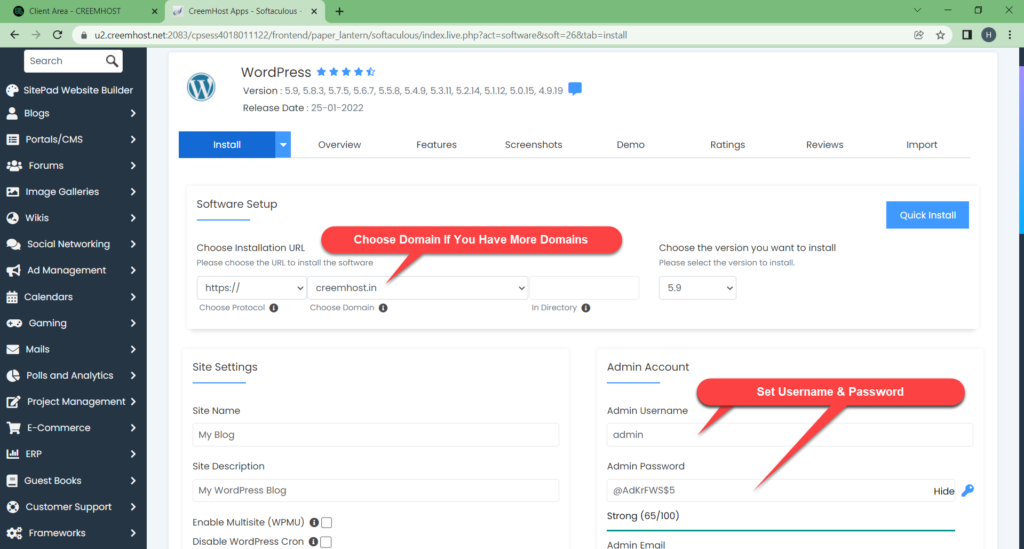Viewport: 1024px width, 549px height.
Task: Focus the In Directory input field
Action: [584, 288]
